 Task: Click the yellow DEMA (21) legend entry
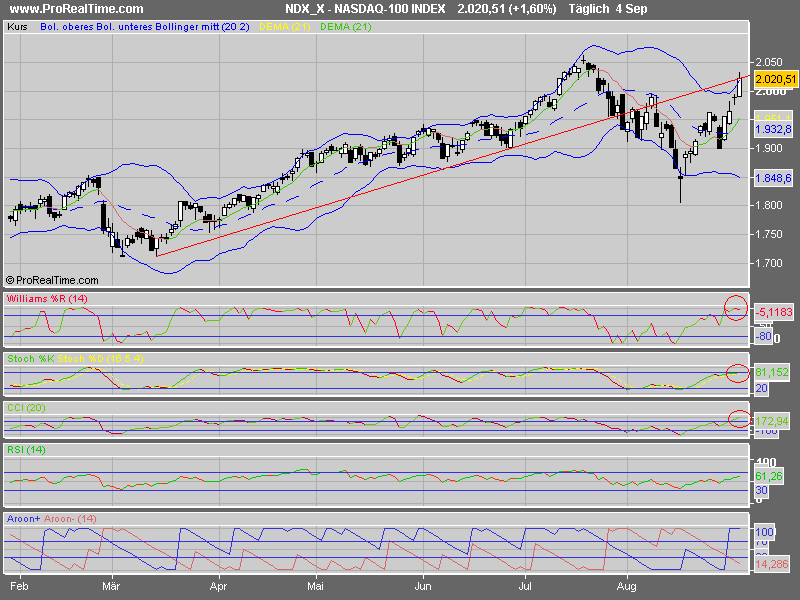[285, 27]
